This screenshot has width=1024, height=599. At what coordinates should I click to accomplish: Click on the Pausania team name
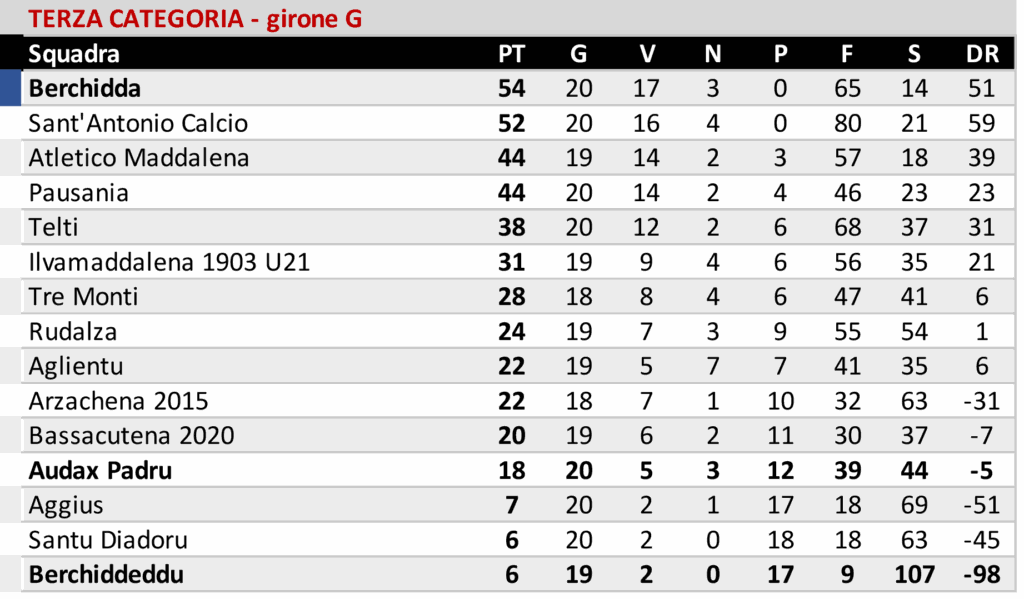(79, 193)
